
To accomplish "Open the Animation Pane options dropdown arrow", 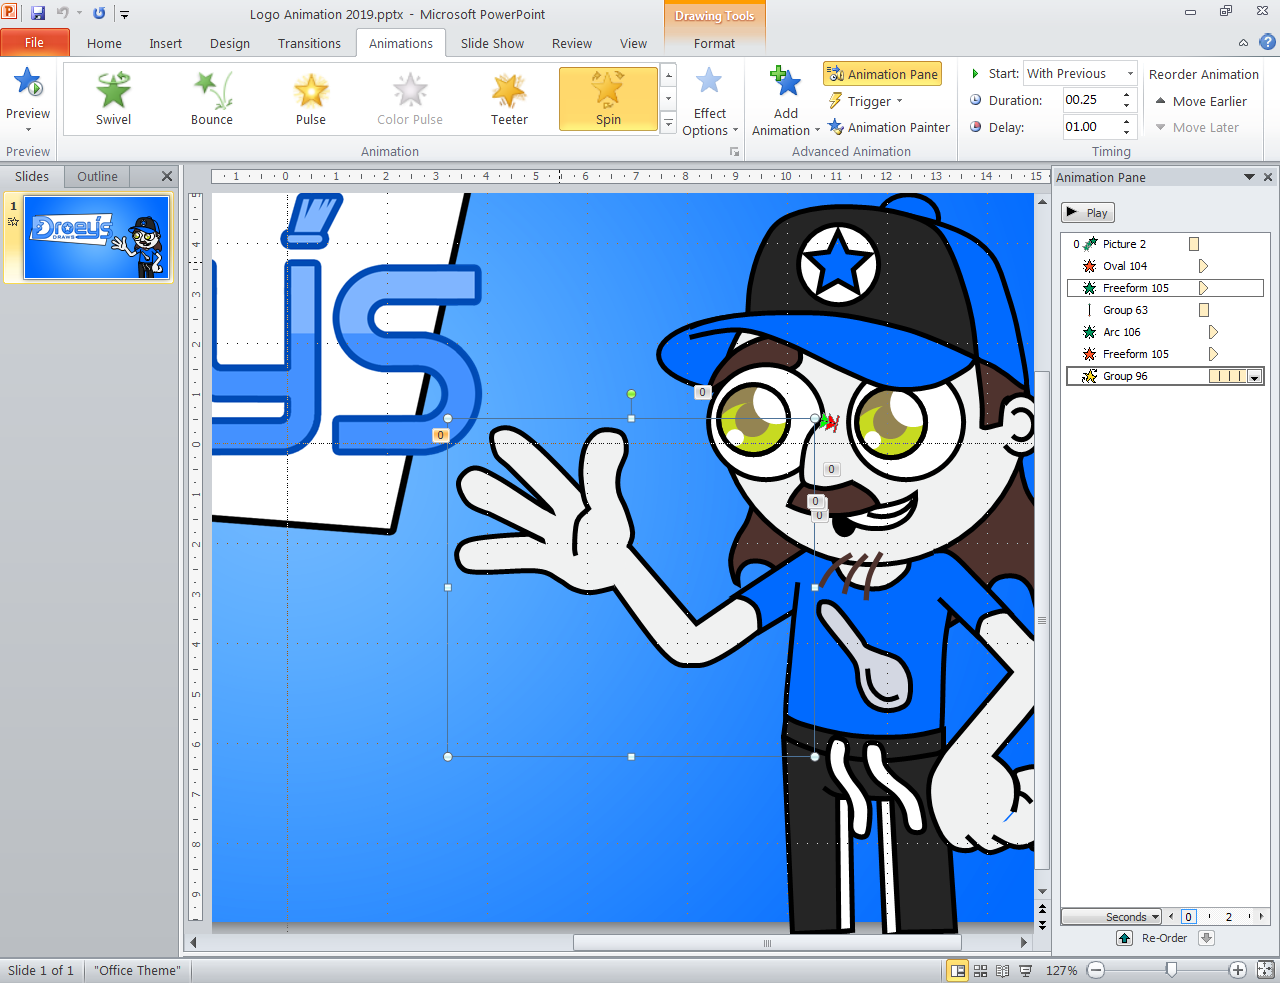I will pyautogui.click(x=1249, y=177).
